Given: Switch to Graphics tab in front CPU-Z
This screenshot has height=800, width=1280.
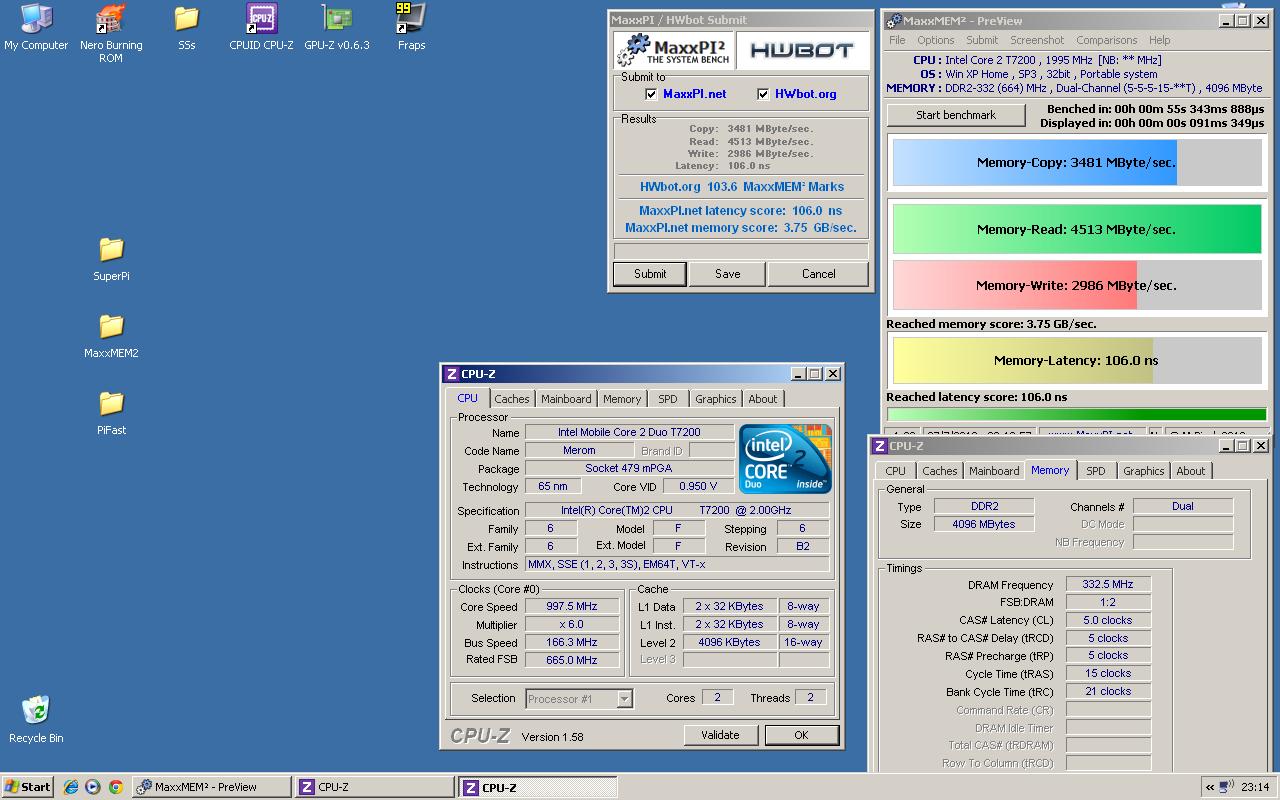Looking at the screenshot, I should coord(716,399).
